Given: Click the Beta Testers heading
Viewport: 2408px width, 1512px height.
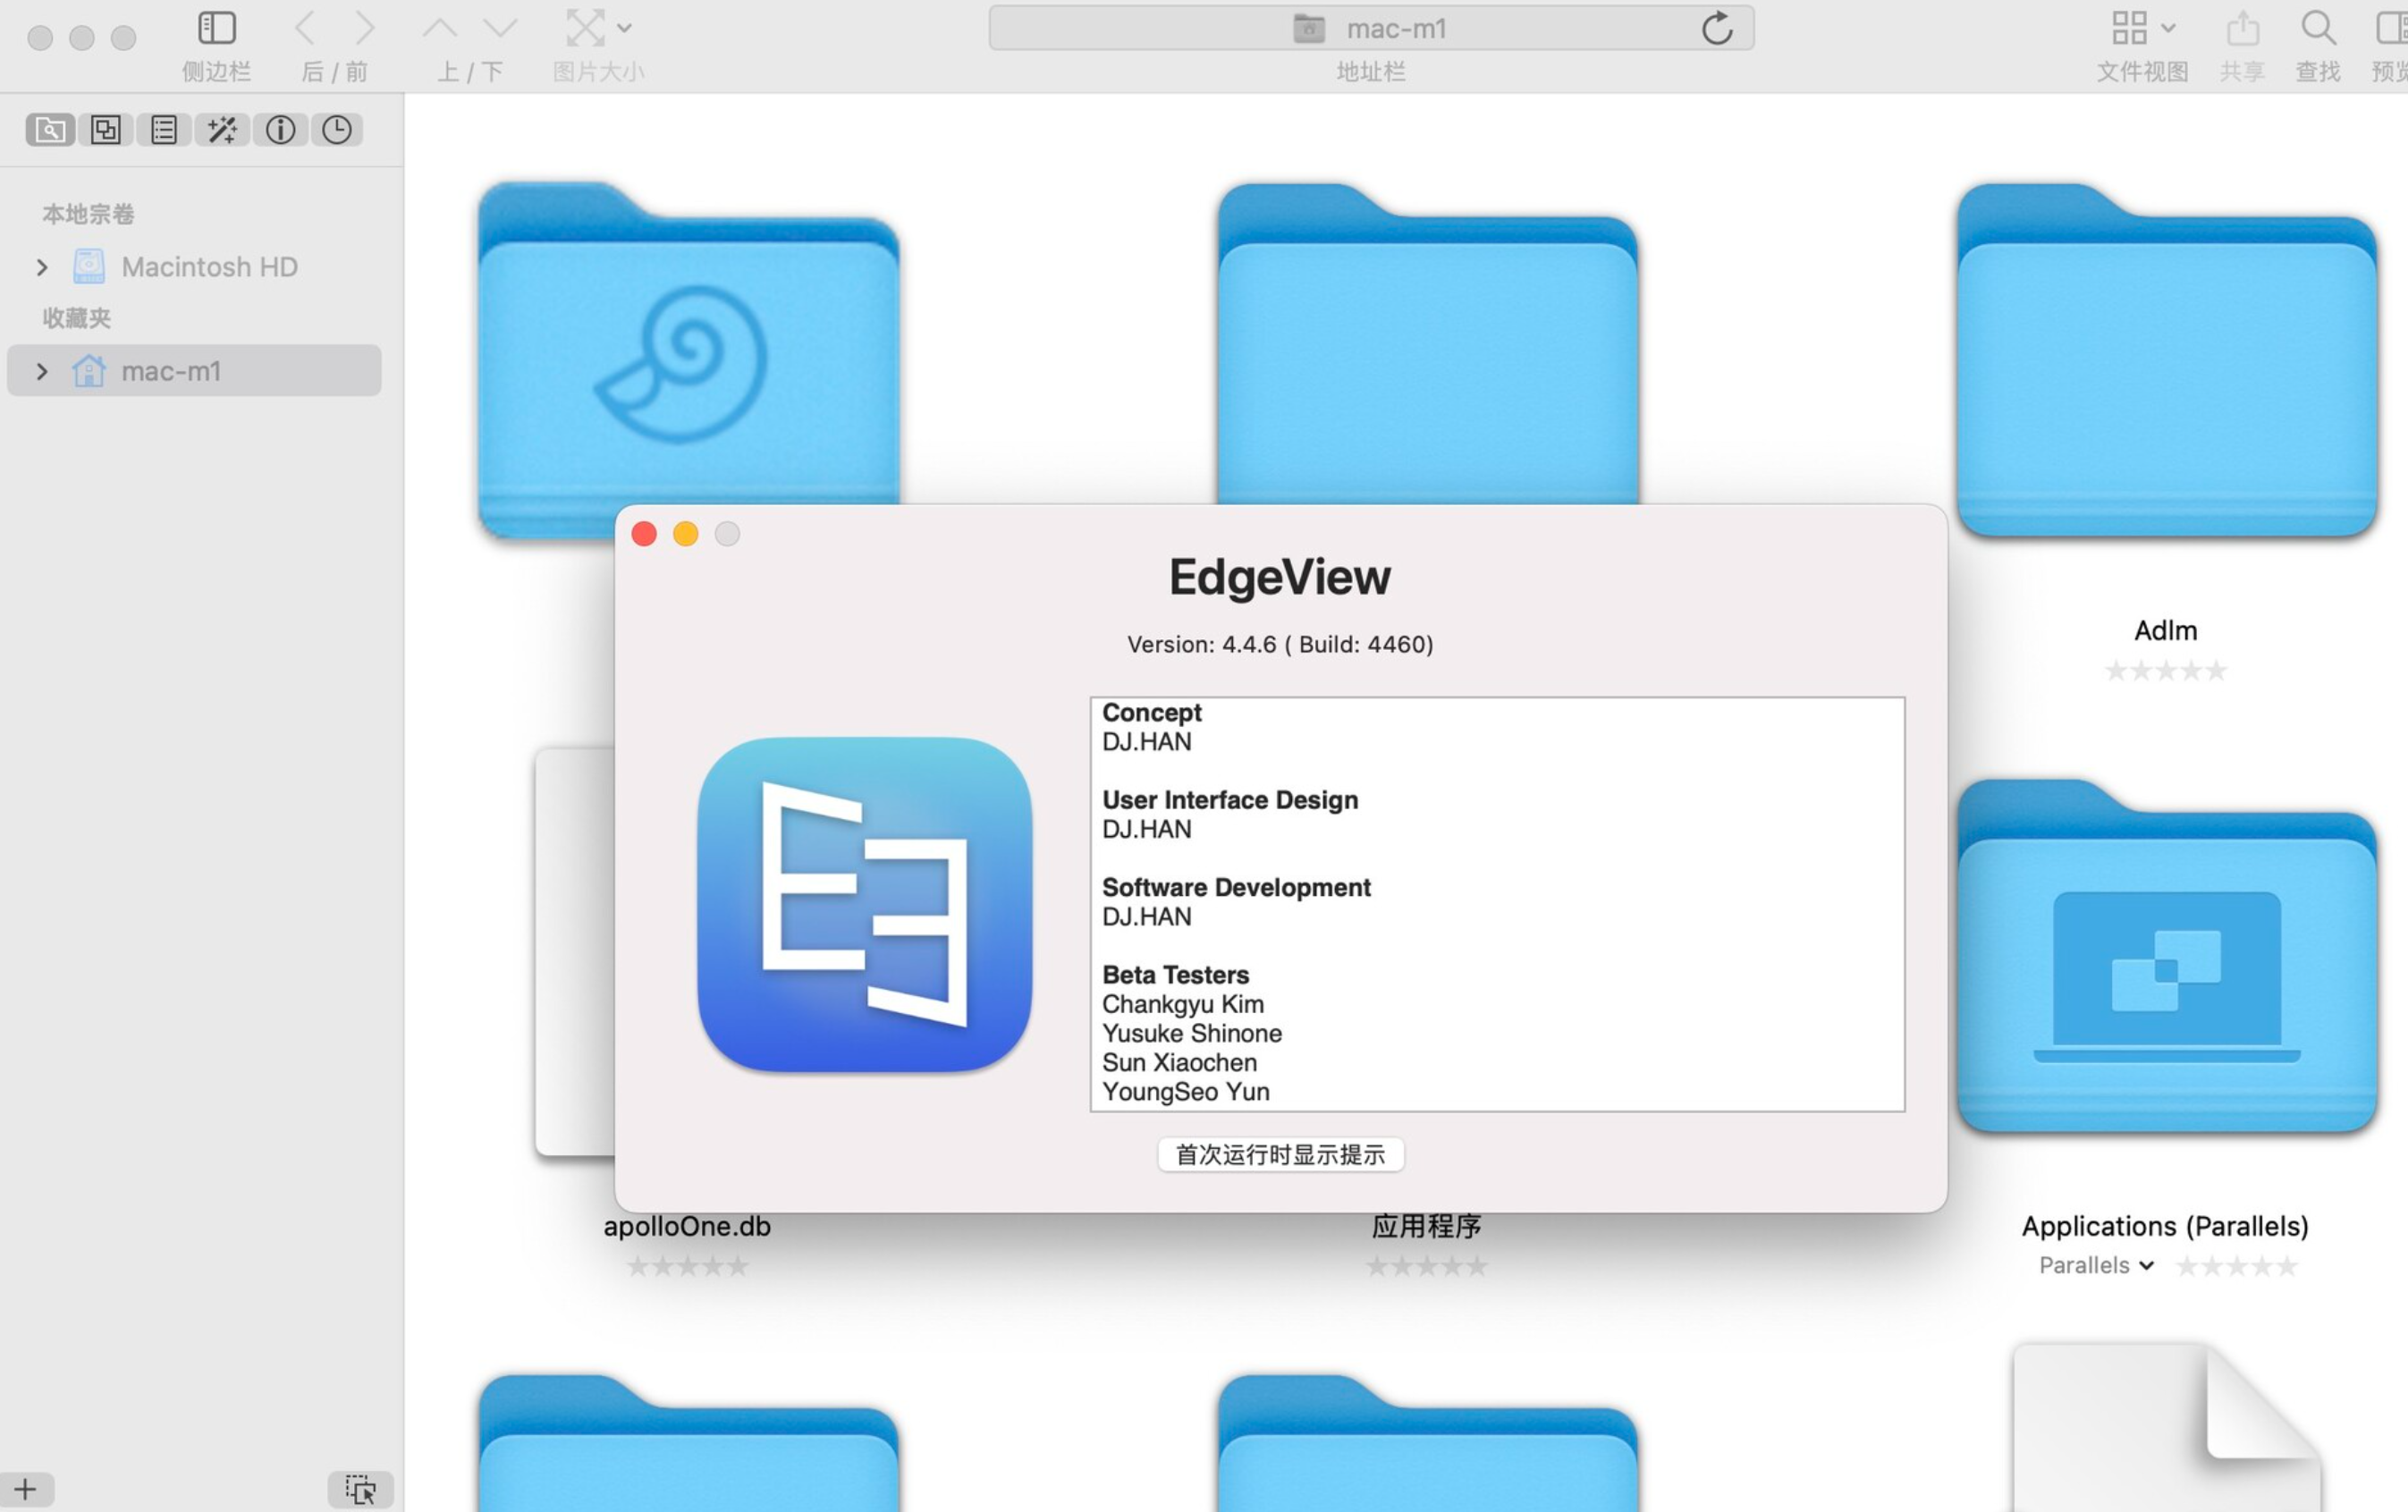Looking at the screenshot, I should (1176, 975).
